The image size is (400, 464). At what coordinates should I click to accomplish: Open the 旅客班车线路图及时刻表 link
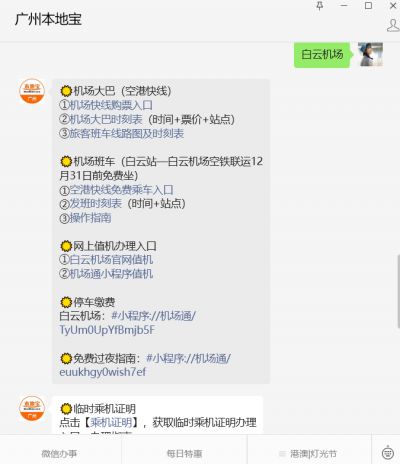[127, 133]
